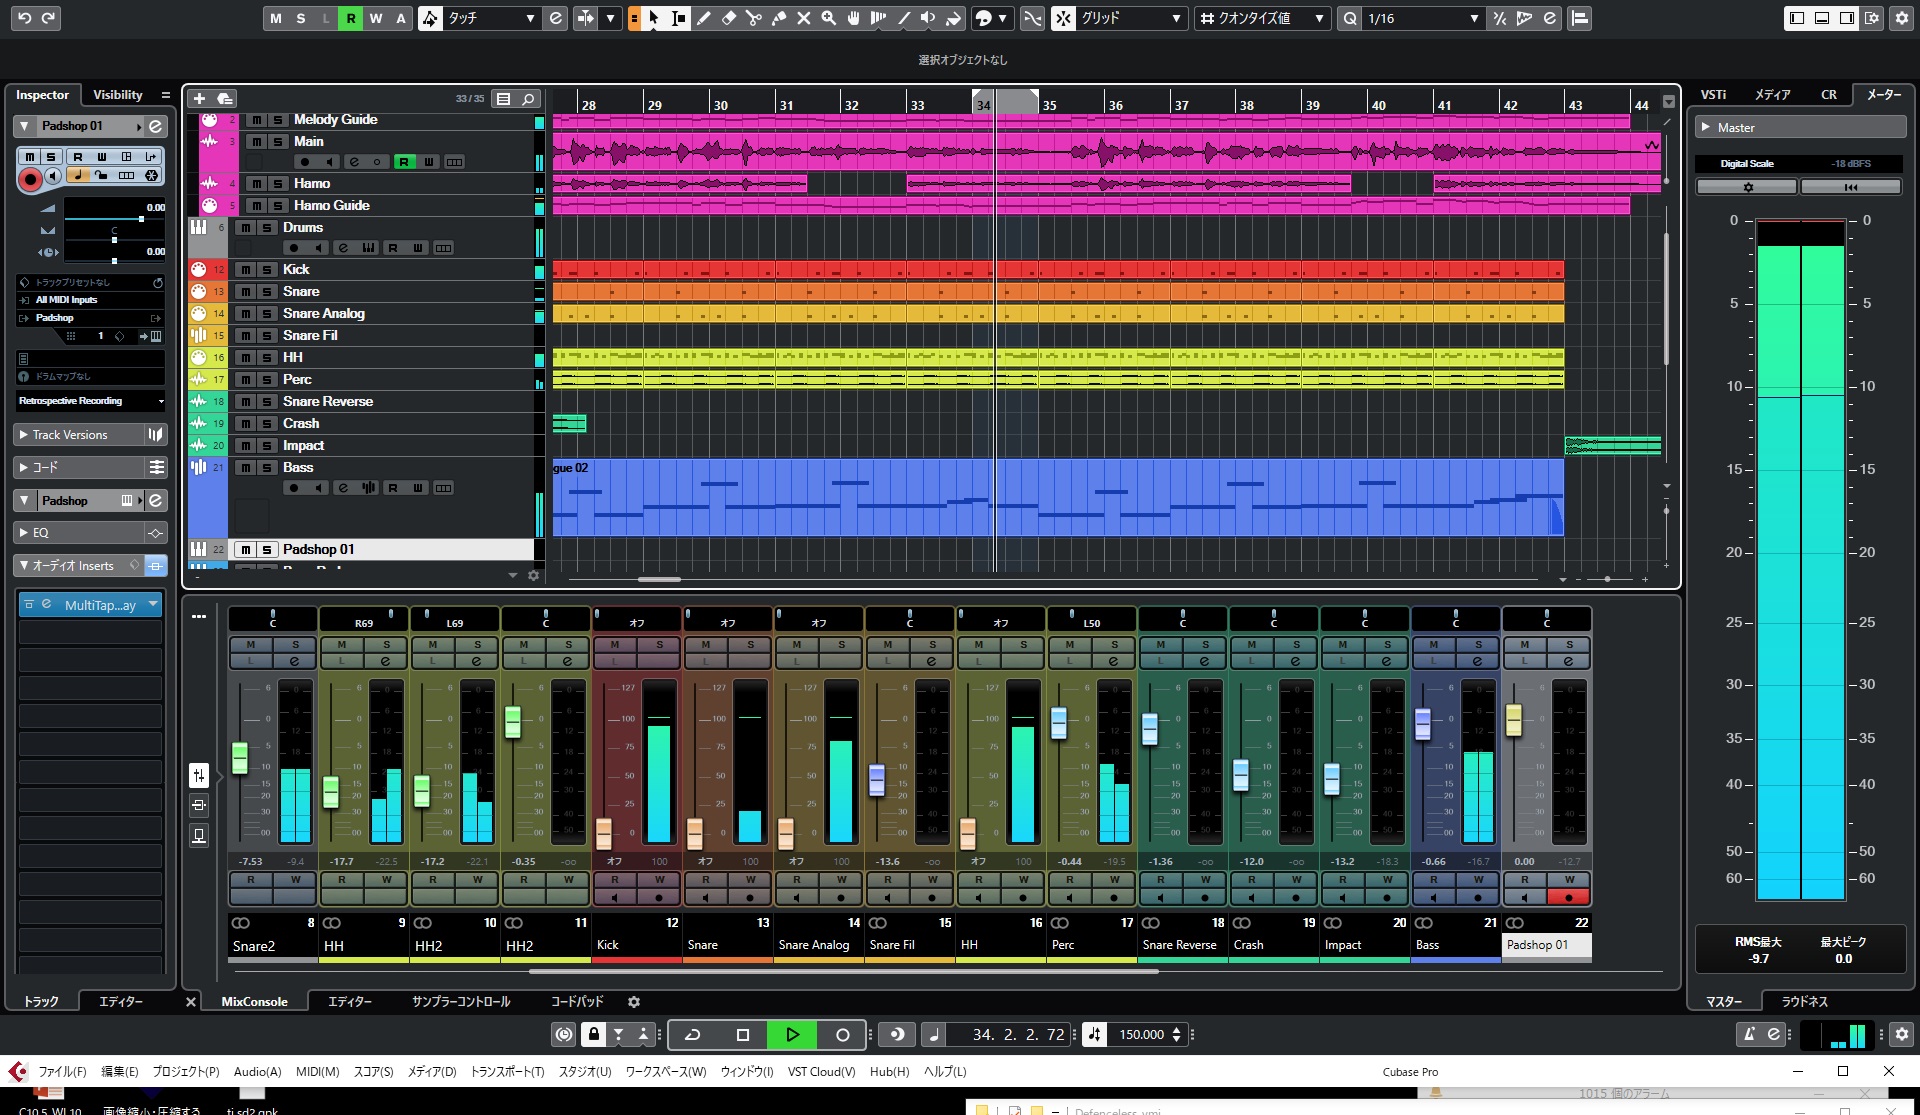Expand the Master meter section

tap(1706, 128)
